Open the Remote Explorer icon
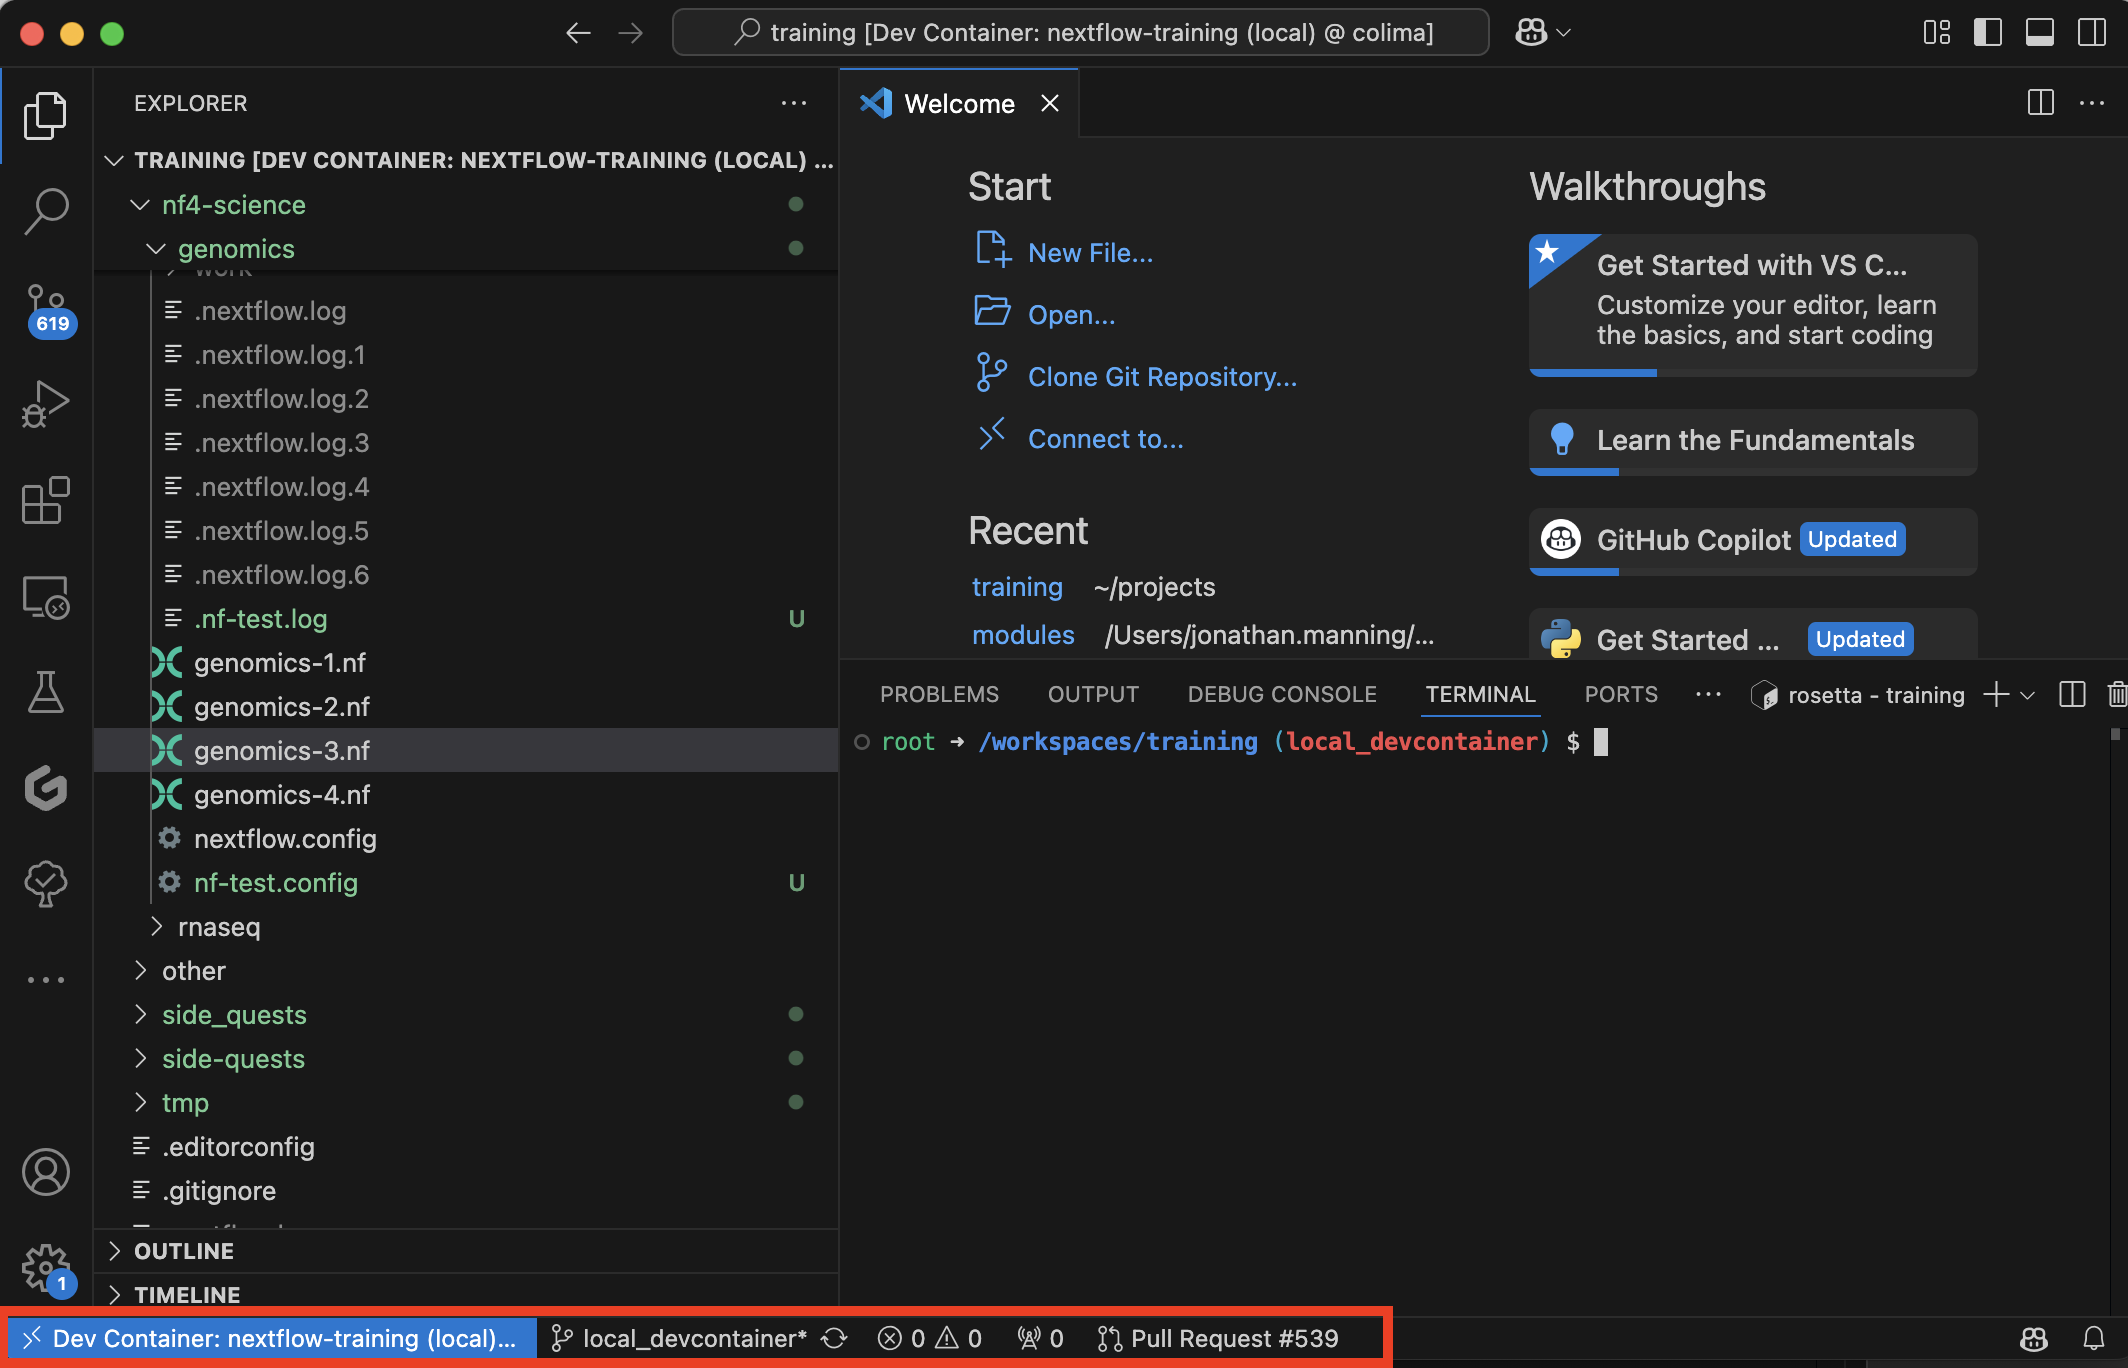 46,597
